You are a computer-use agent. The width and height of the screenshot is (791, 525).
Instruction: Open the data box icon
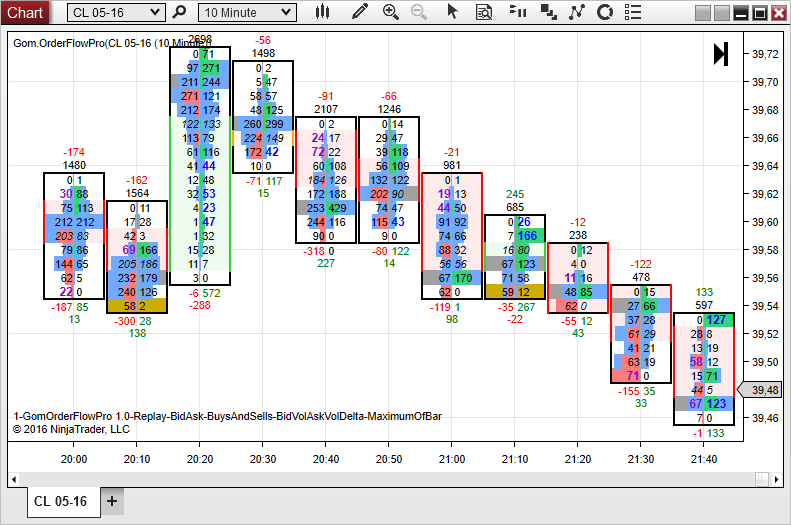pyautogui.click(x=484, y=12)
